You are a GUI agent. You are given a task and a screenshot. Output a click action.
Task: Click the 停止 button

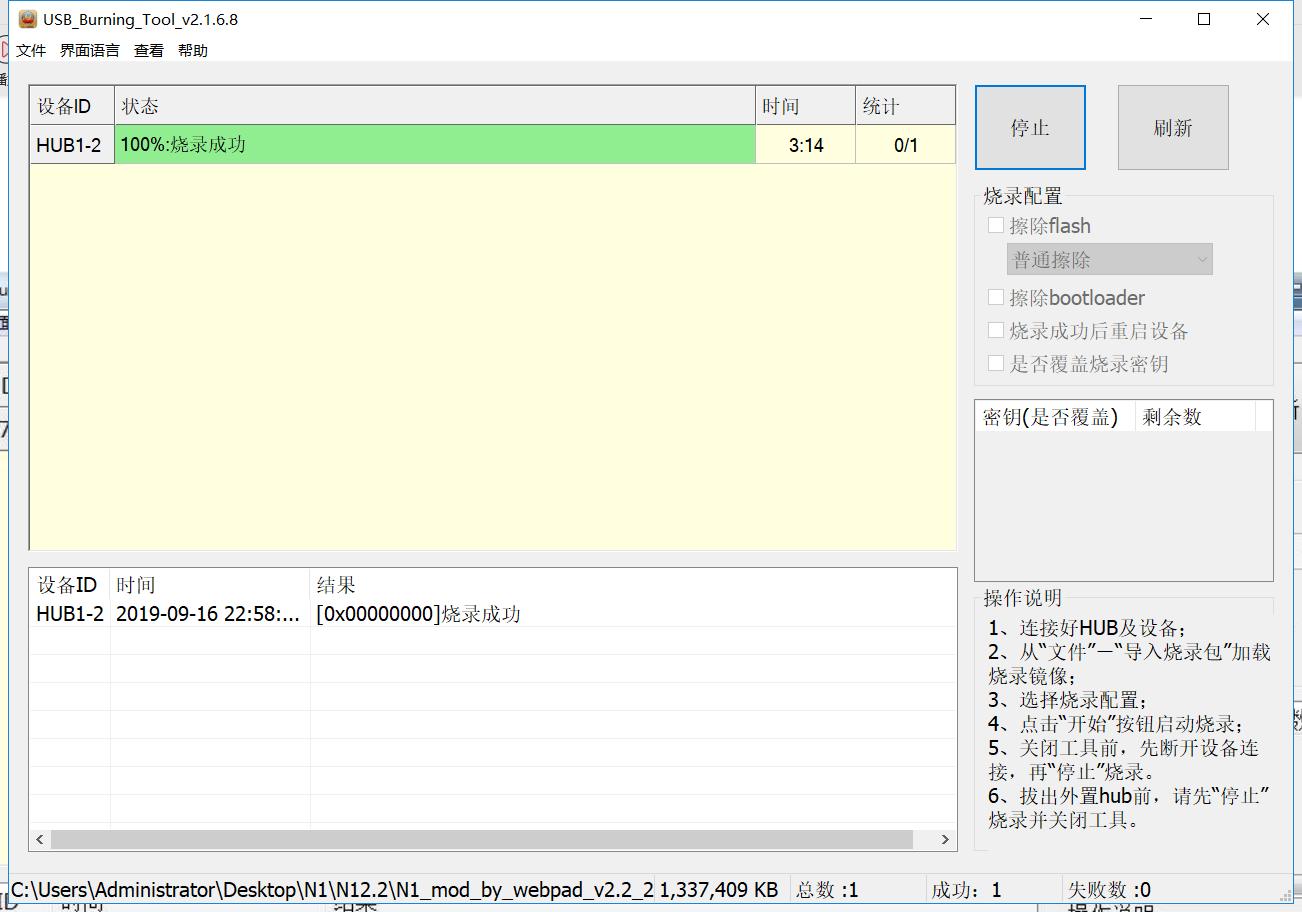click(1030, 127)
